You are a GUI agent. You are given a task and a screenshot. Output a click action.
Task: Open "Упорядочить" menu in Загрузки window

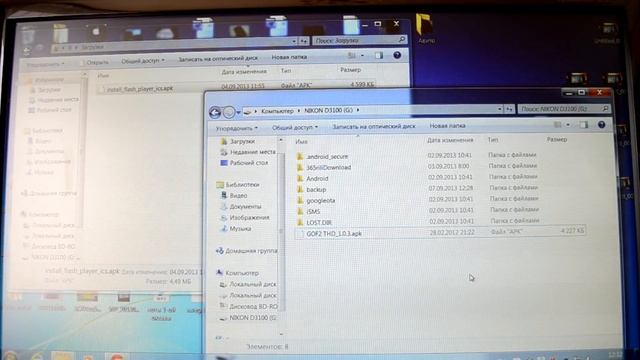[x=45, y=64]
